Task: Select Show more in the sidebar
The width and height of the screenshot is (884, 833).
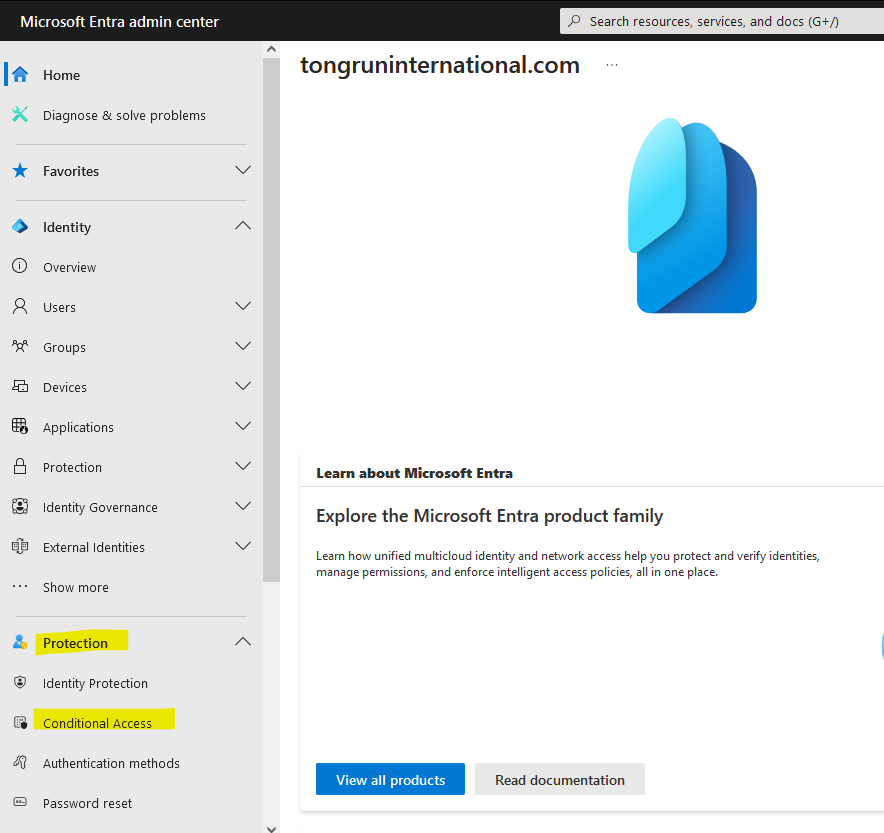Action: coord(76,587)
